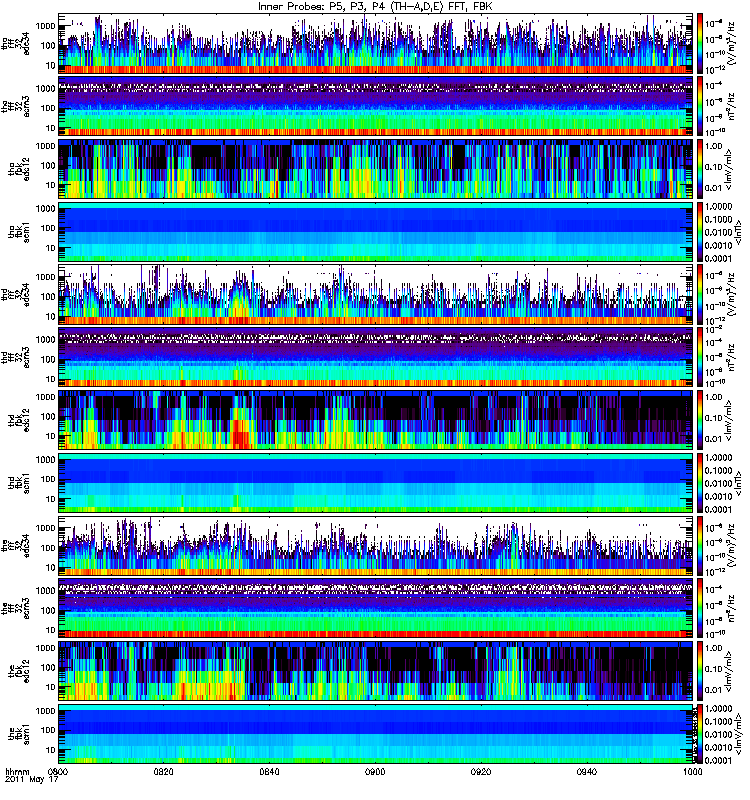The height and width of the screenshot is (800, 750).
Task: Select the thd fff_32 scm3 spectrogram panel
Action: click(x=376, y=357)
